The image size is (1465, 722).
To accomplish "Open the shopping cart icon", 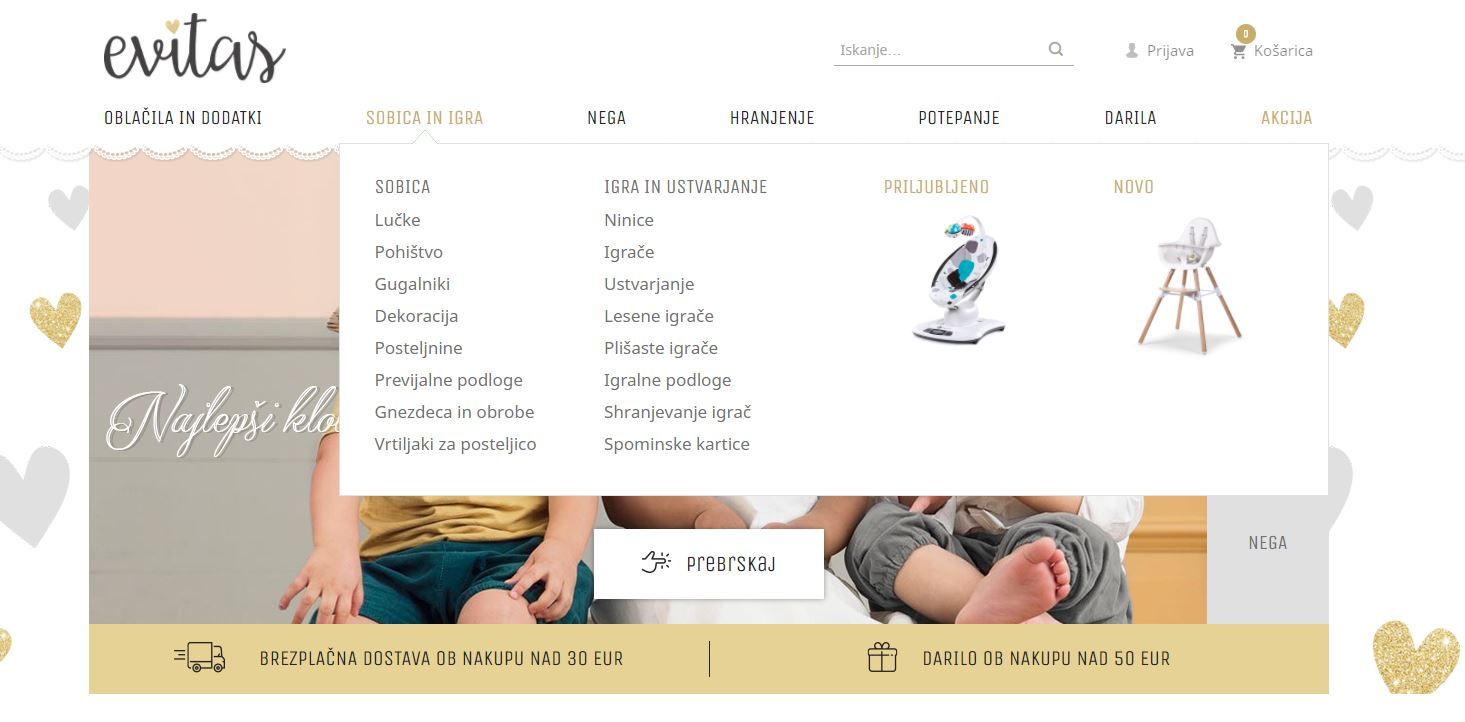I will [1238, 51].
